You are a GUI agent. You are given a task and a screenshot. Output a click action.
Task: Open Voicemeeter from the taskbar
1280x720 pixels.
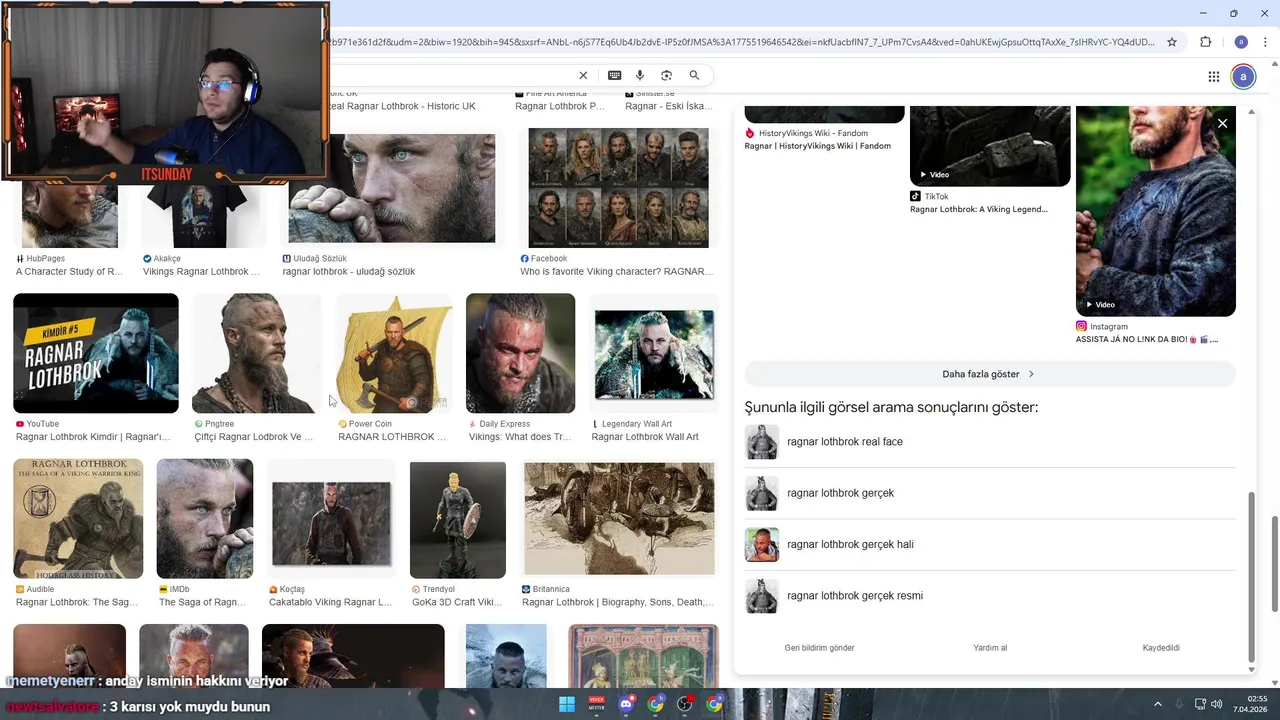[x=597, y=704]
